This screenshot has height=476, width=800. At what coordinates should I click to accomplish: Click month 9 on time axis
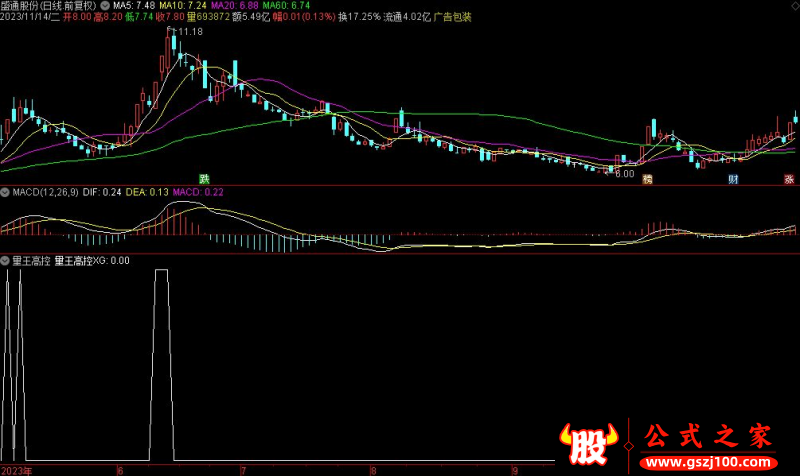pyautogui.click(x=515, y=471)
